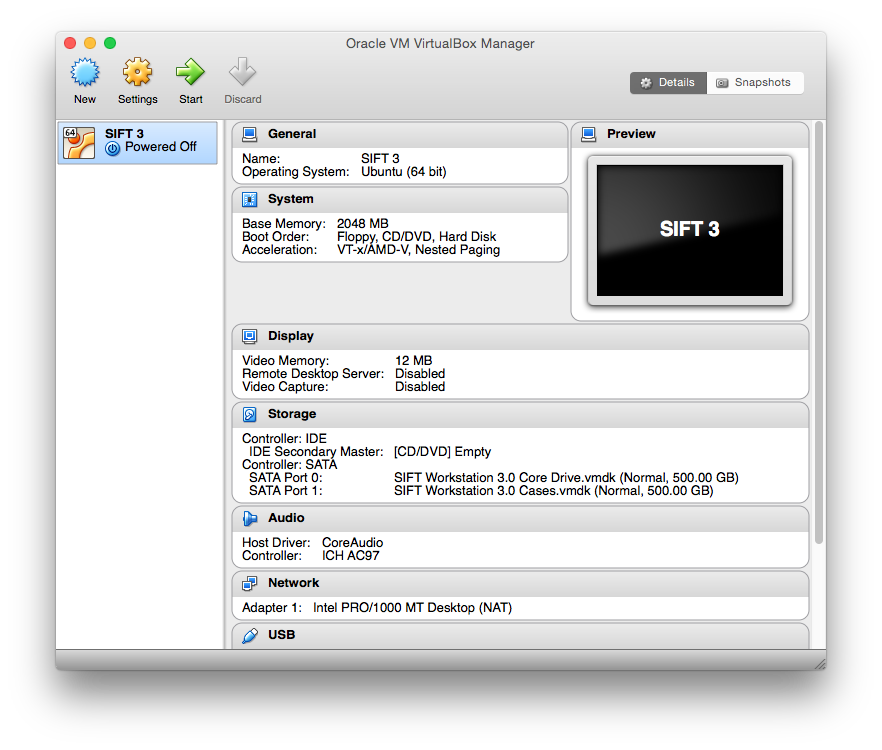Click the Powered Off status icon

pyautogui.click(x=112, y=149)
